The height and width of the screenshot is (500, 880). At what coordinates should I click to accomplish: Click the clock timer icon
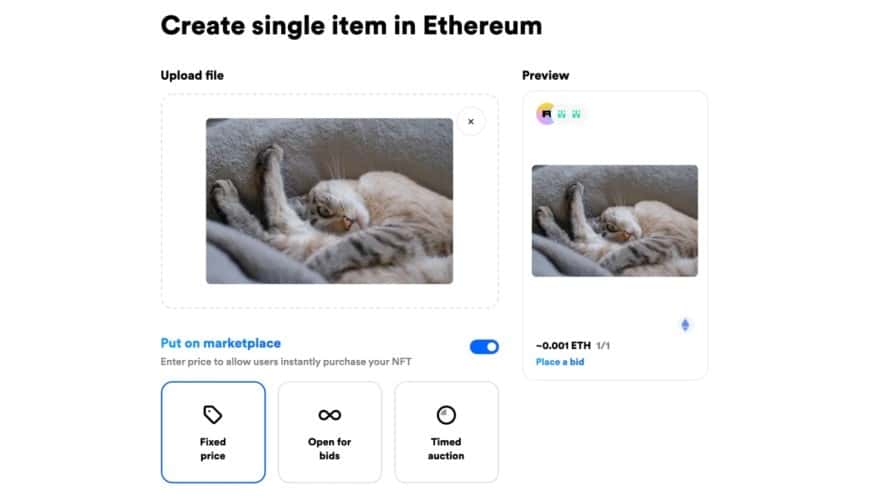[446, 414]
